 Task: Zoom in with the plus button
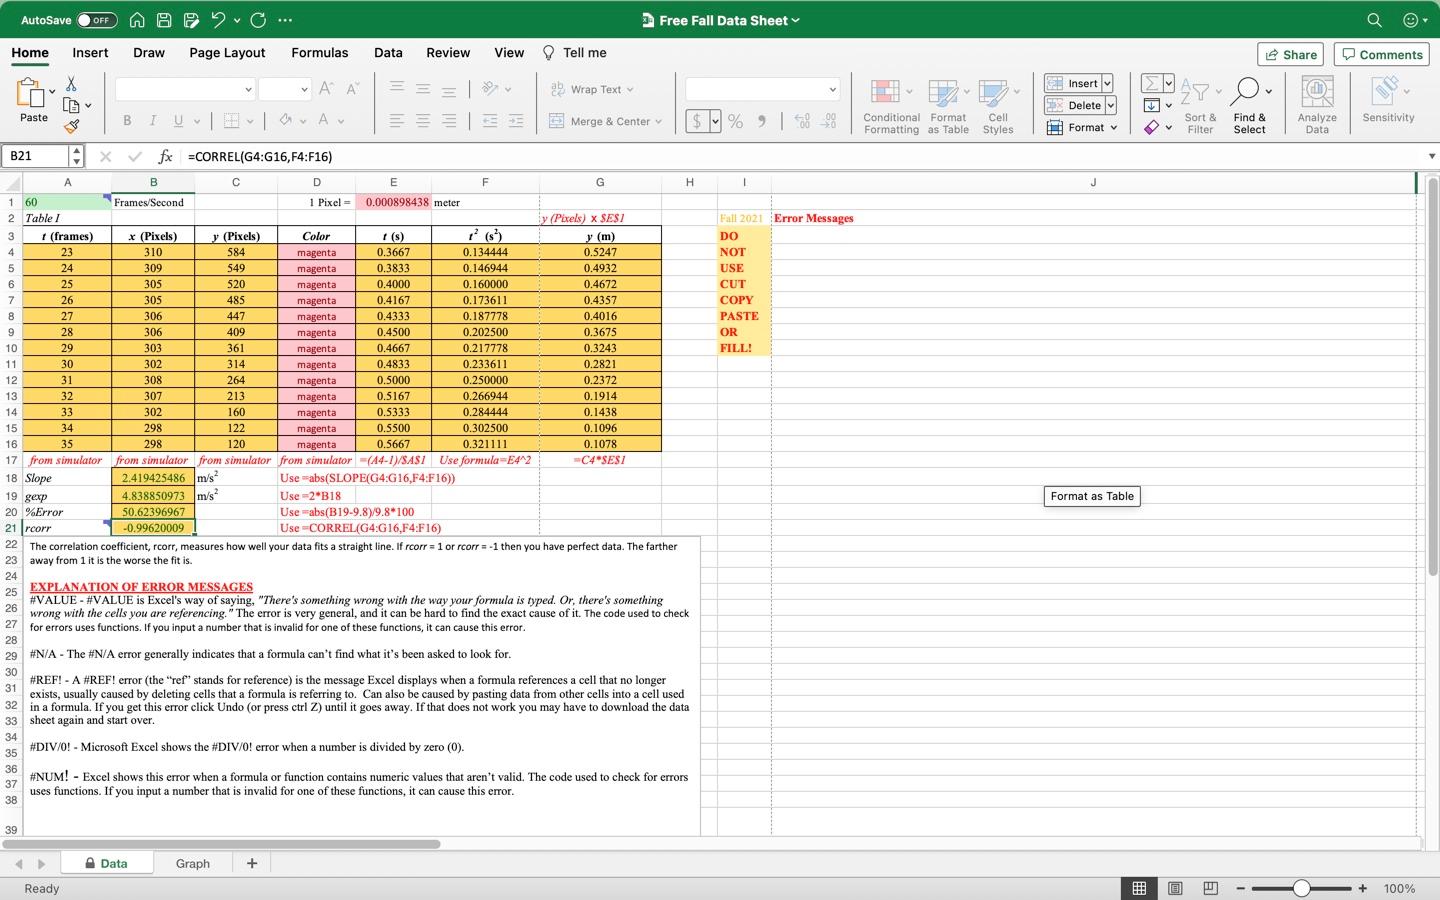[1362, 888]
